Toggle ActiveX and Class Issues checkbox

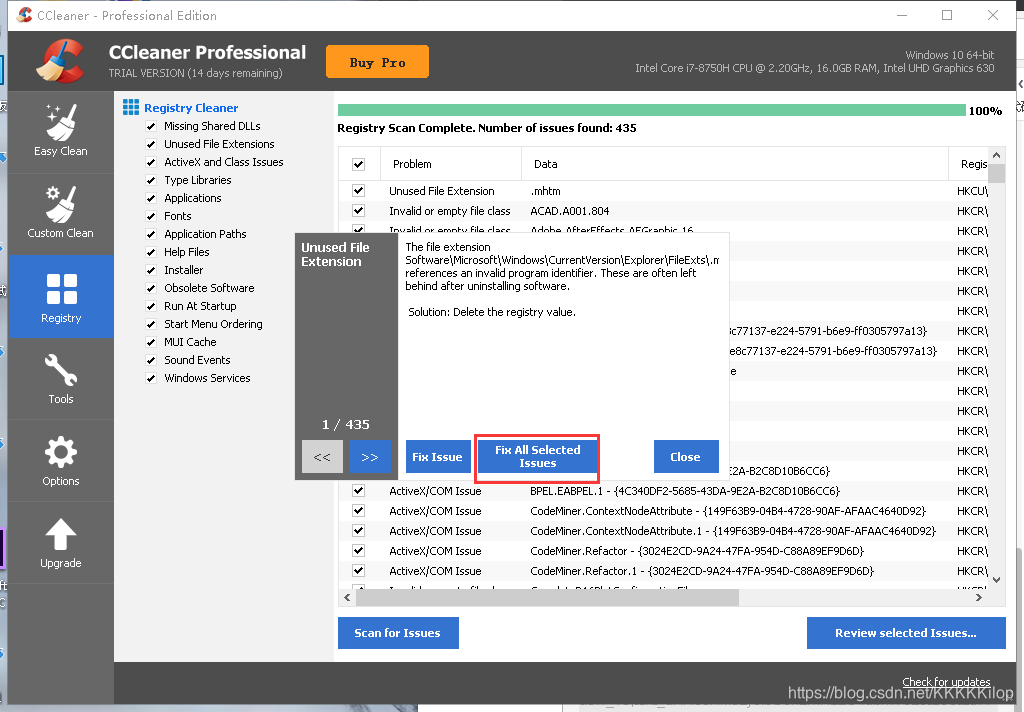click(x=151, y=162)
